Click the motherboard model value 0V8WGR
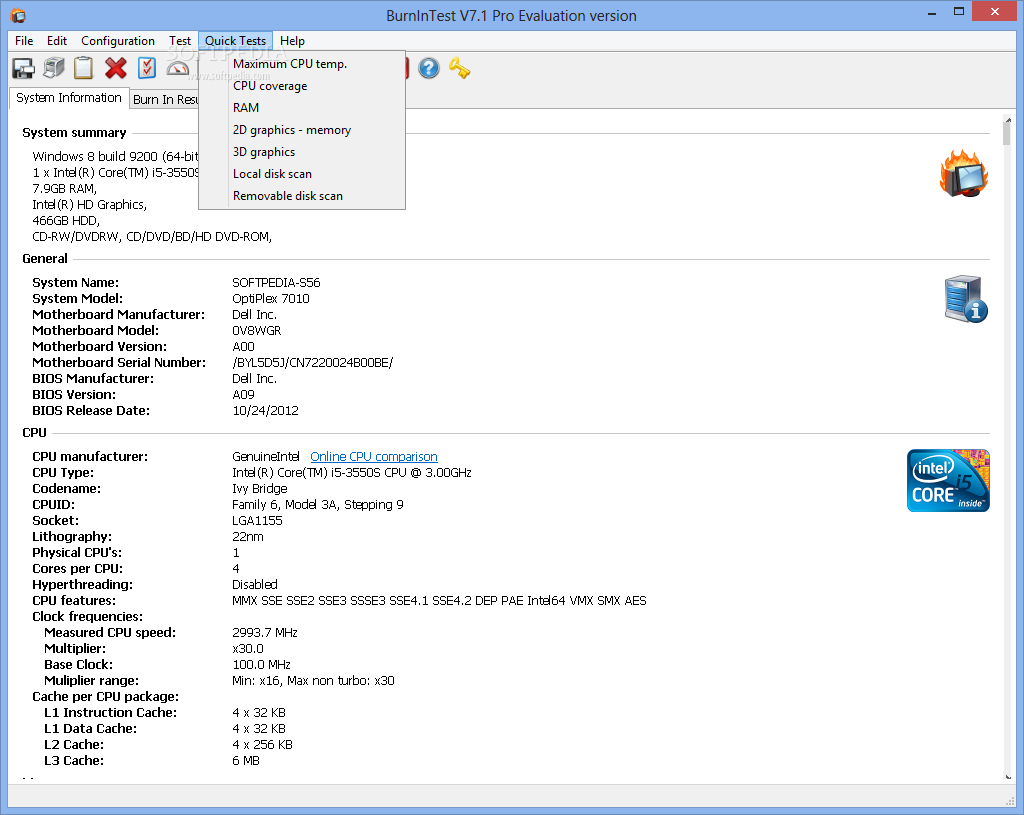1024x815 pixels. [257, 330]
